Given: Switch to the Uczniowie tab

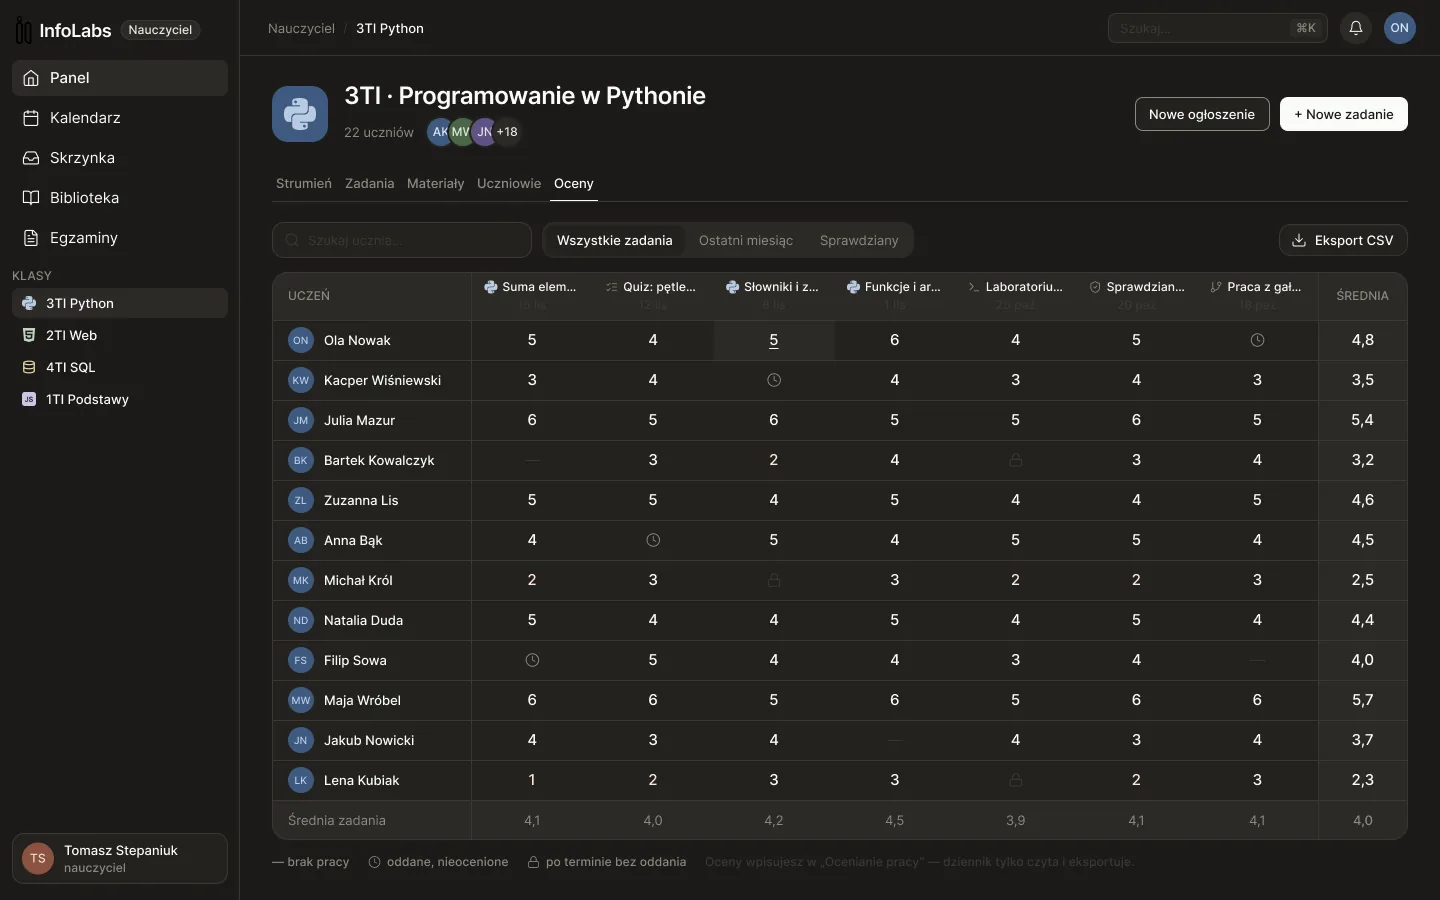Looking at the screenshot, I should point(509,184).
